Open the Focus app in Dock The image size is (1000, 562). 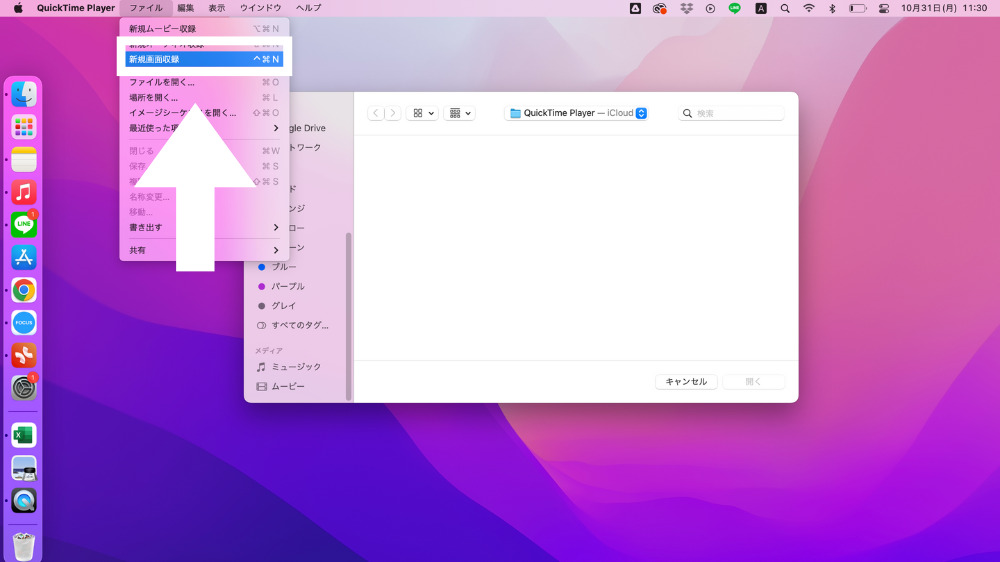pyautogui.click(x=24, y=323)
